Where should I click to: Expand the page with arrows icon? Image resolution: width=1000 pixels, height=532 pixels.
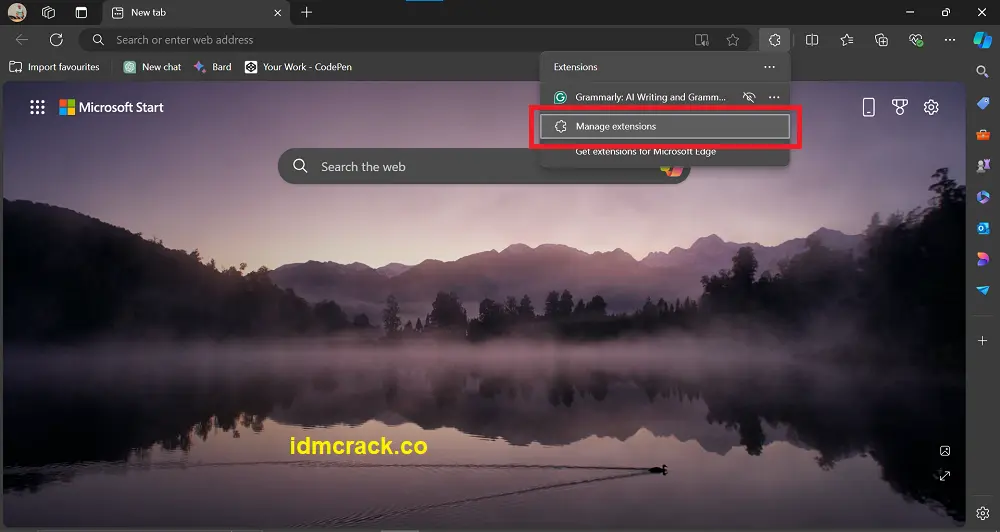pyautogui.click(x=945, y=476)
